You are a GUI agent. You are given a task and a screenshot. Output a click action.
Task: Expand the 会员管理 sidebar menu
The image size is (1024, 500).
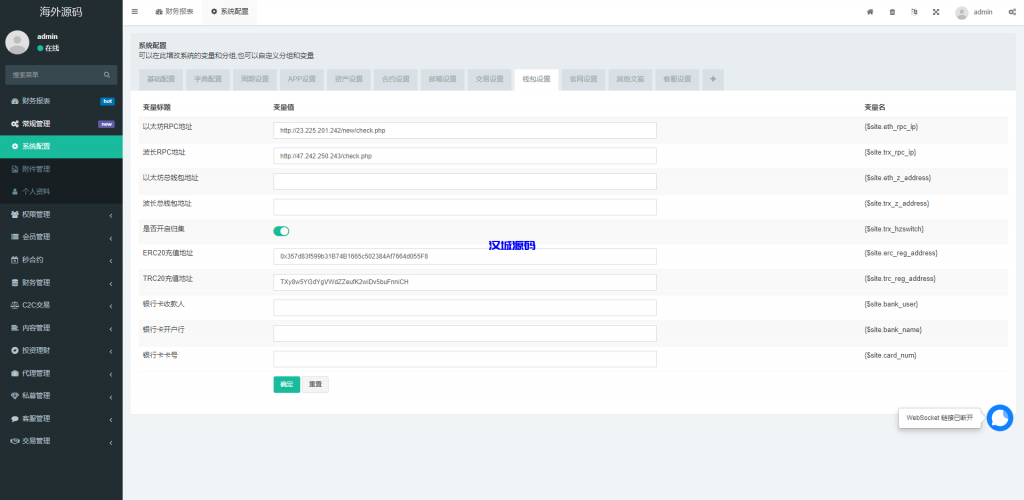(60, 237)
